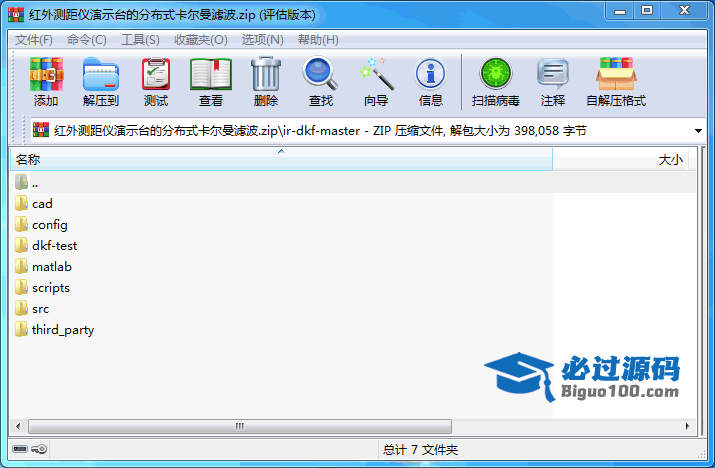Select the scripts folder icon
Image resolution: width=715 pixels, height=468 pixels.
click(21, 287)
